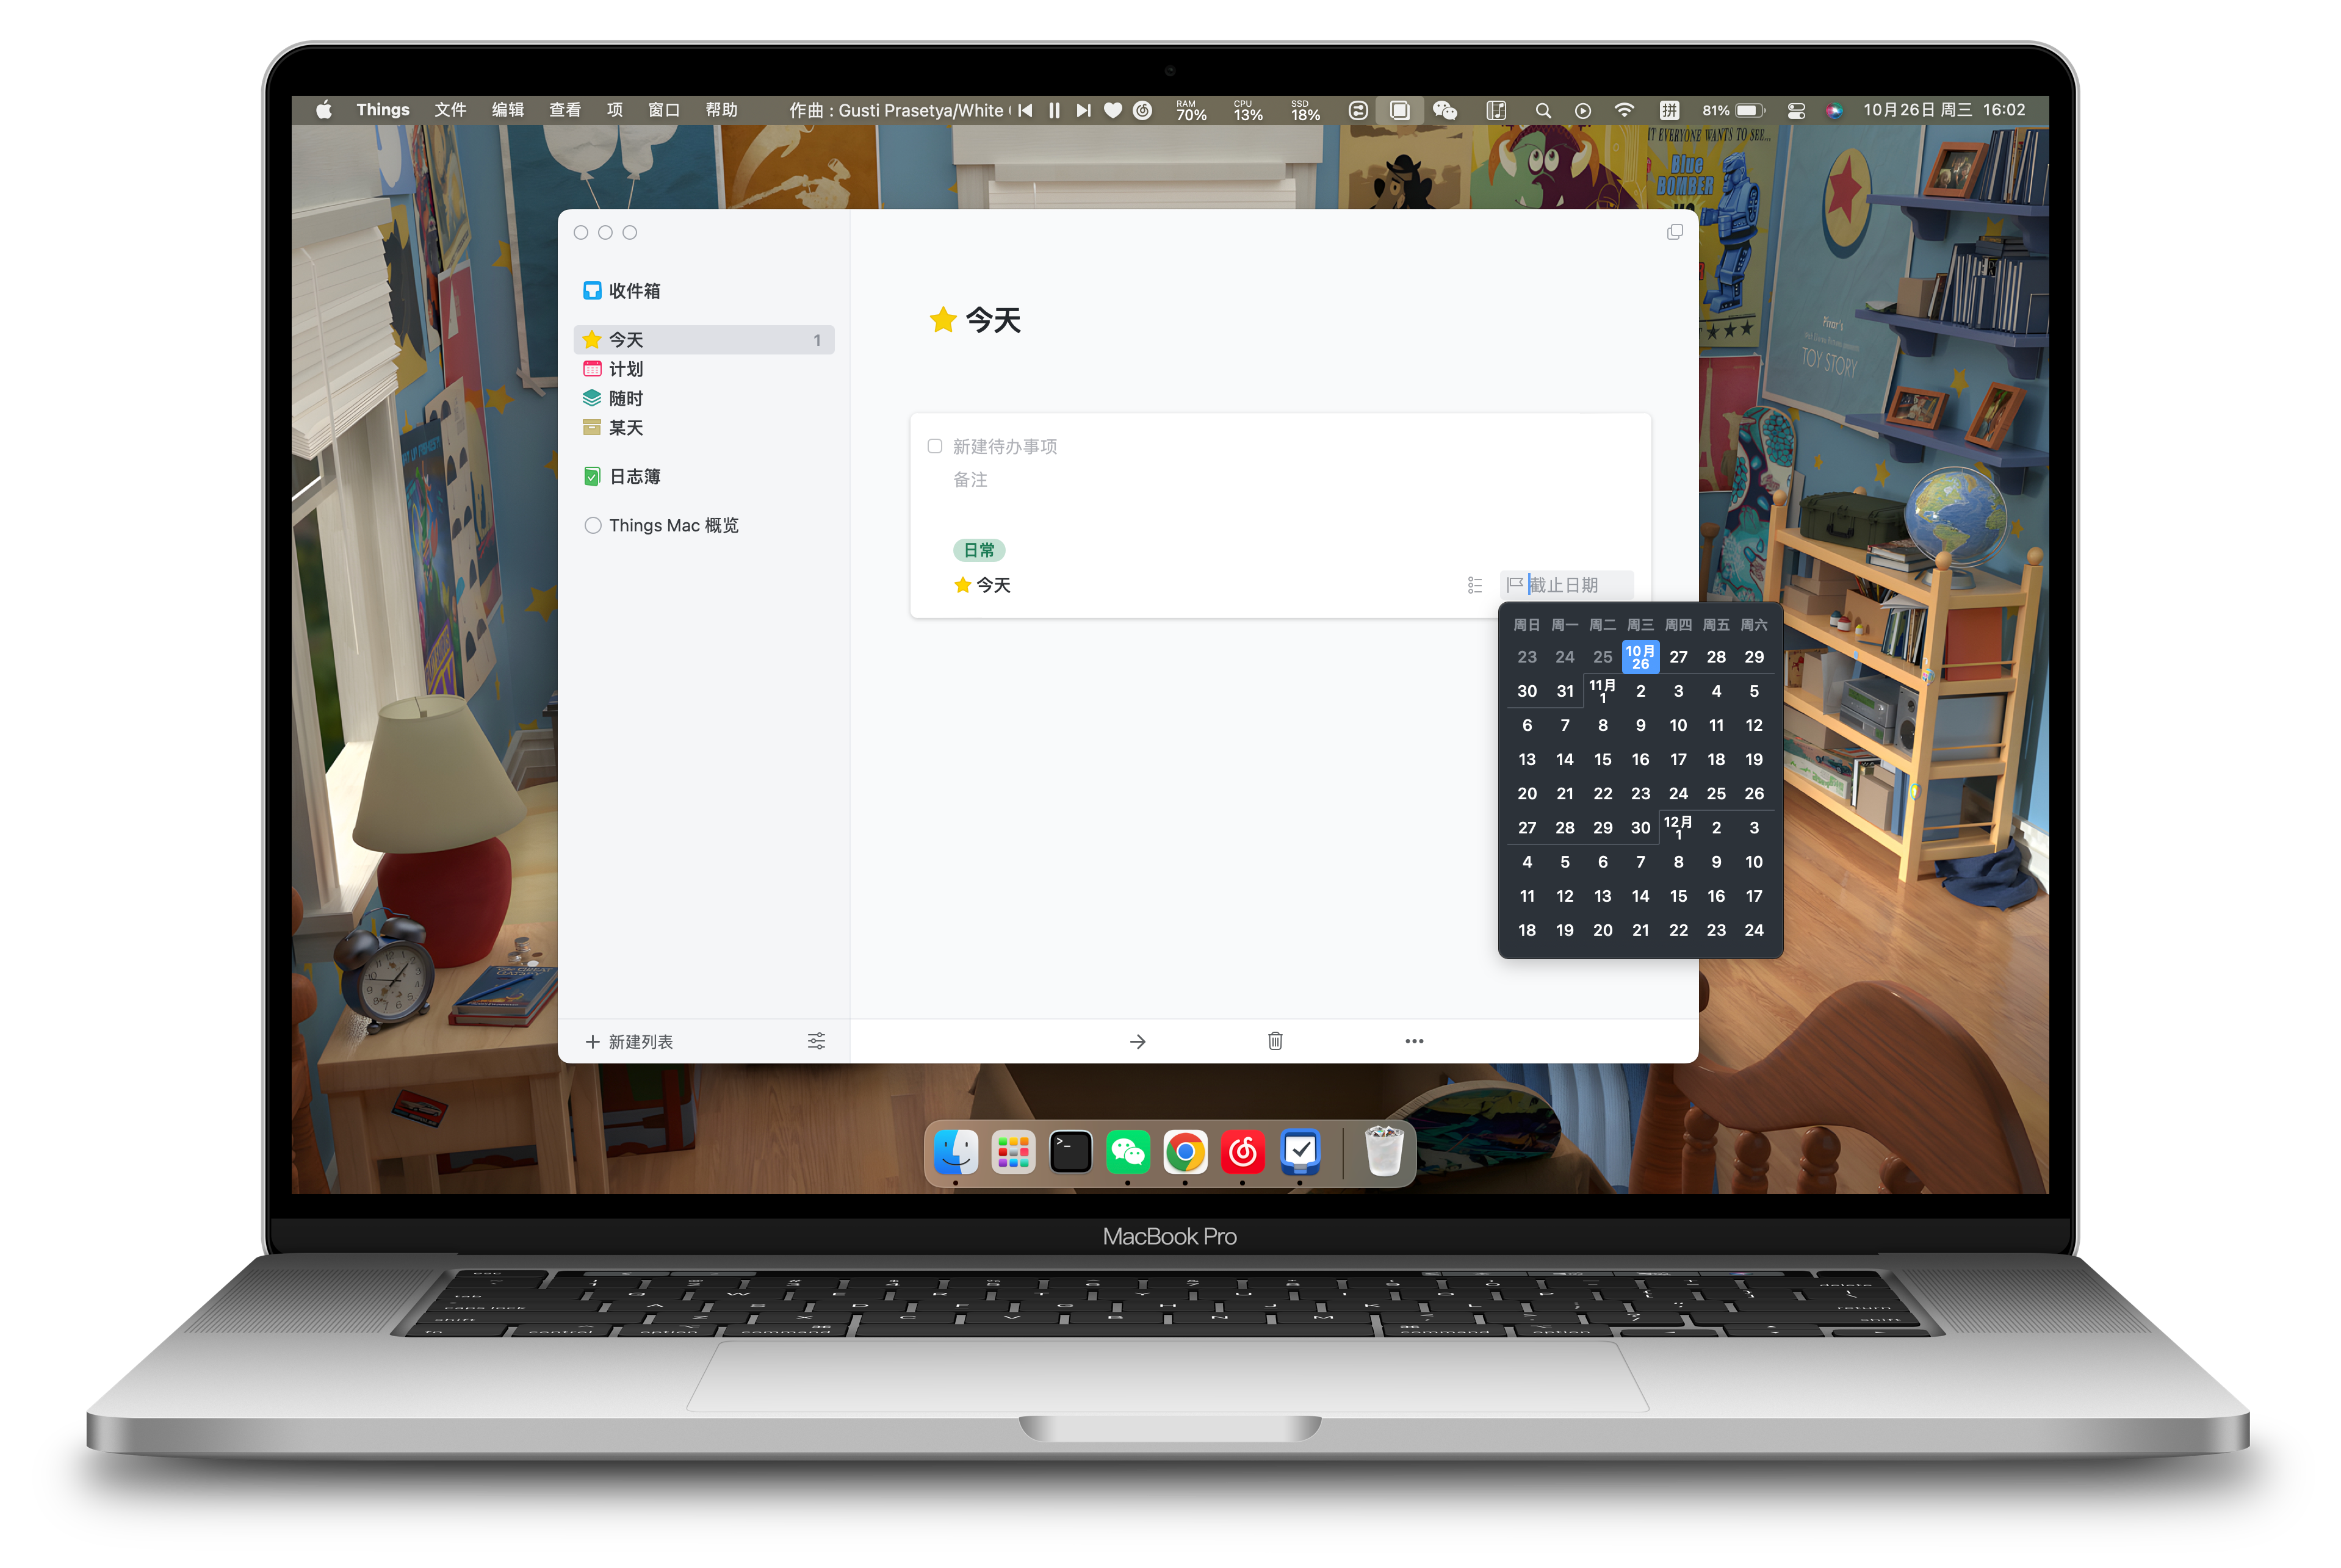Viewport: 2341px width, 1568px height.
Task: Click WeChat icon in the Dock
Action: click(x=1127, y=1149)
